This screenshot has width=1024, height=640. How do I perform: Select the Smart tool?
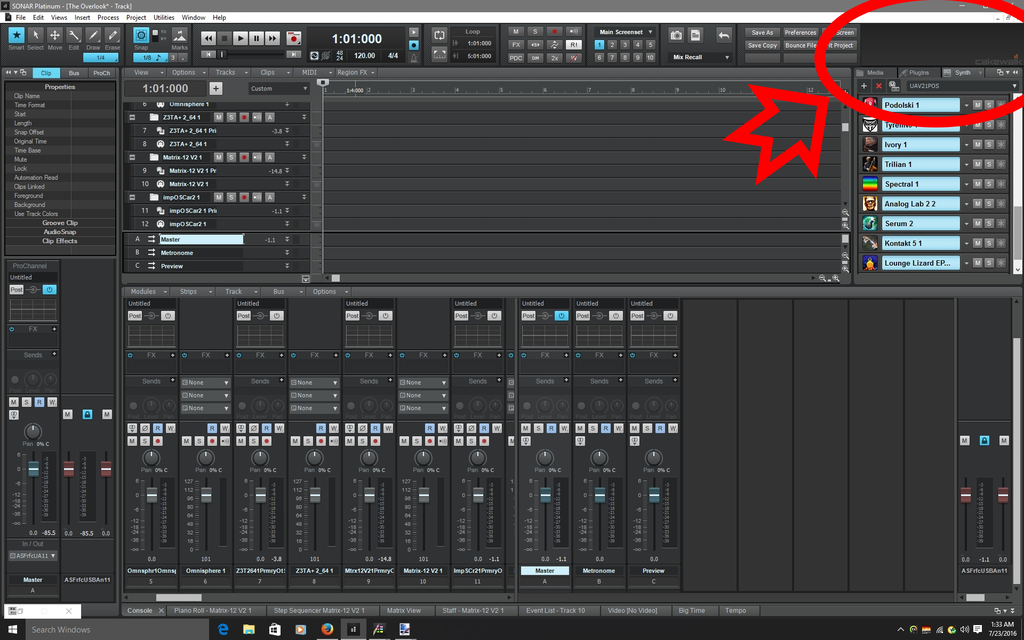point(16,38)
